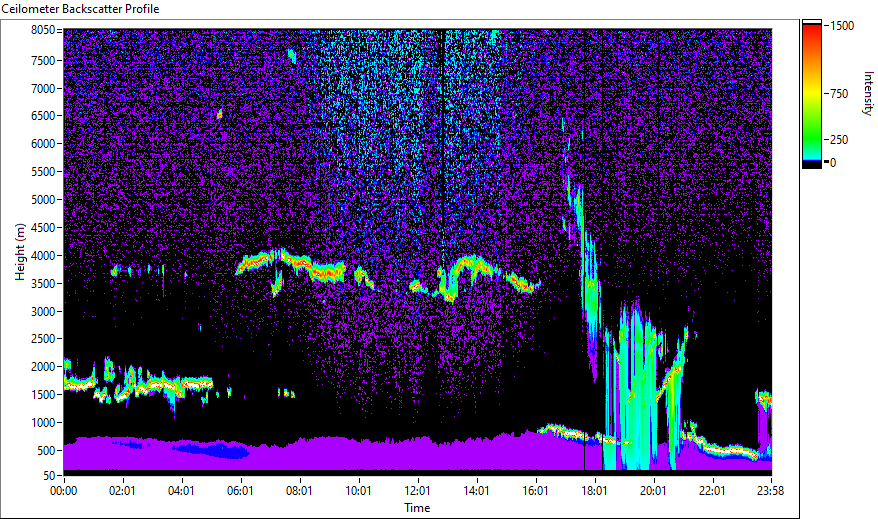Screen dimensions: 878x519
Task: Click the 14:01 time axis label
Action: [x=477, y=491]
